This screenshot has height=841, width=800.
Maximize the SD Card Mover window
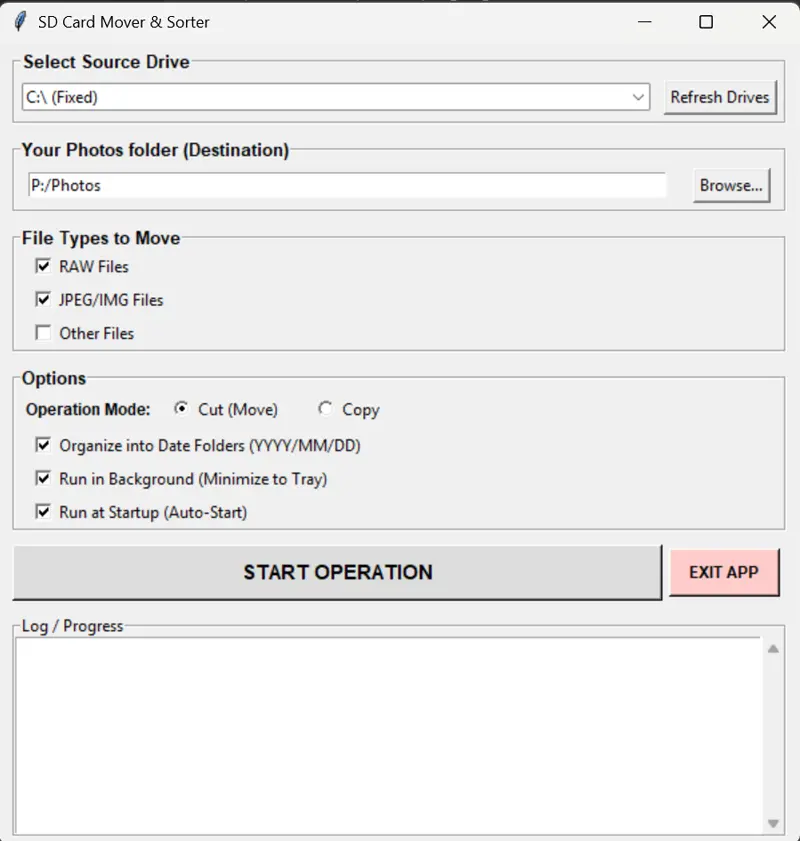pos(706,22)
